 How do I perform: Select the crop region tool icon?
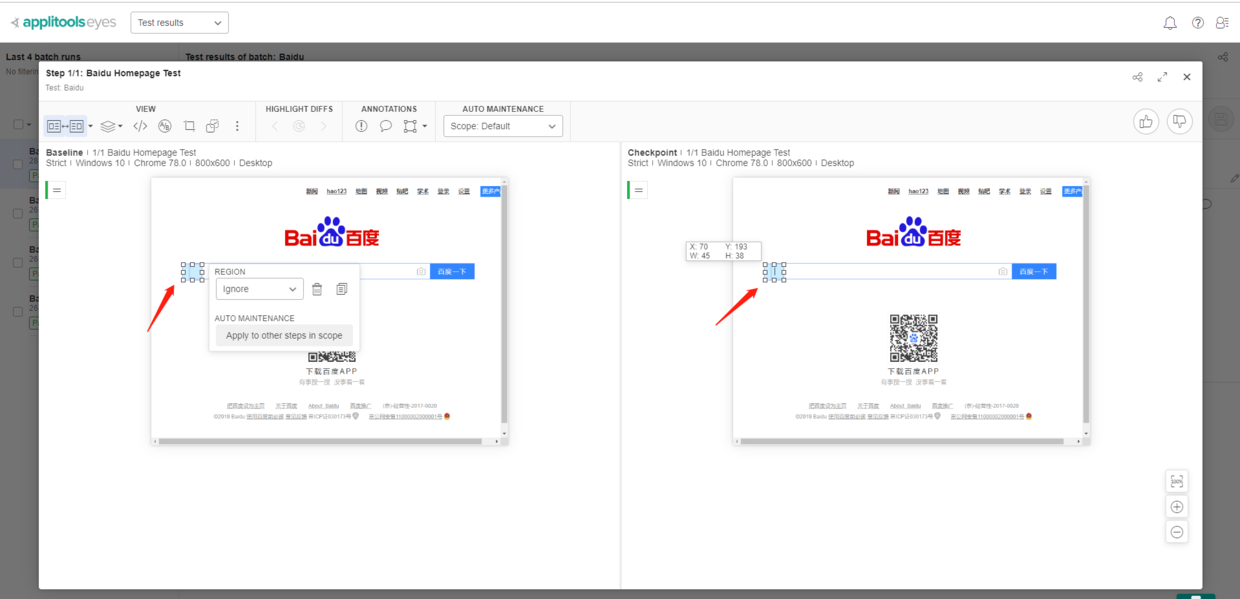pos(189,126)
